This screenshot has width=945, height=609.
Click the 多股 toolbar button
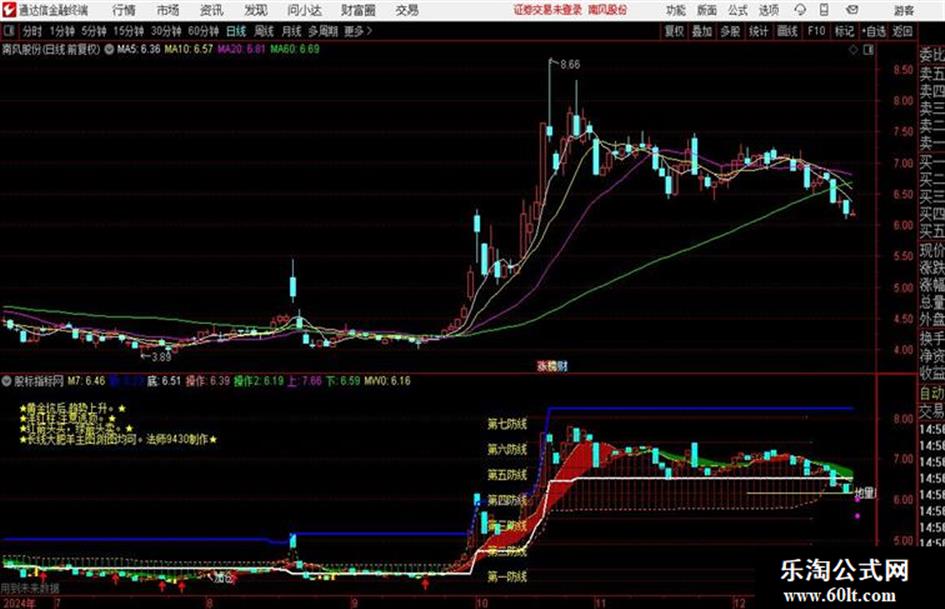730,31
